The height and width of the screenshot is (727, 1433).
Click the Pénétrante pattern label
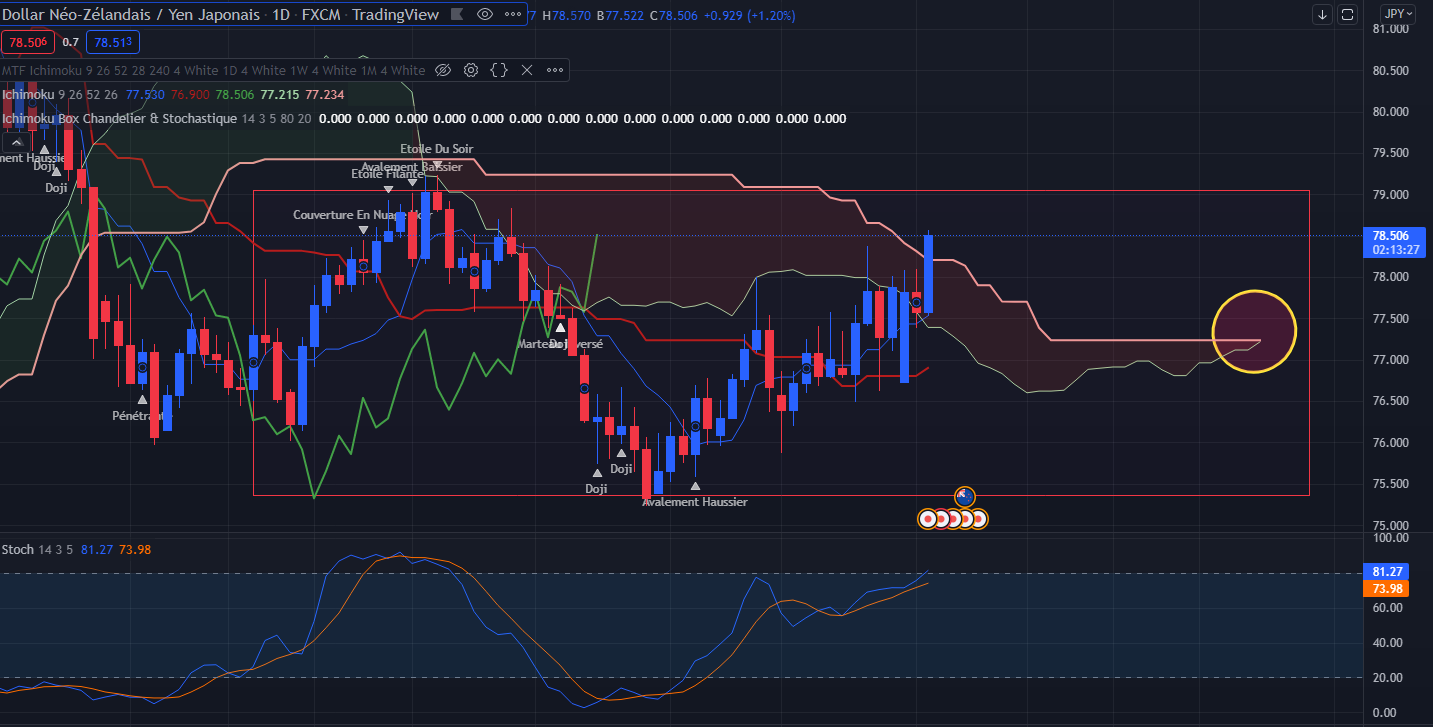142,415
